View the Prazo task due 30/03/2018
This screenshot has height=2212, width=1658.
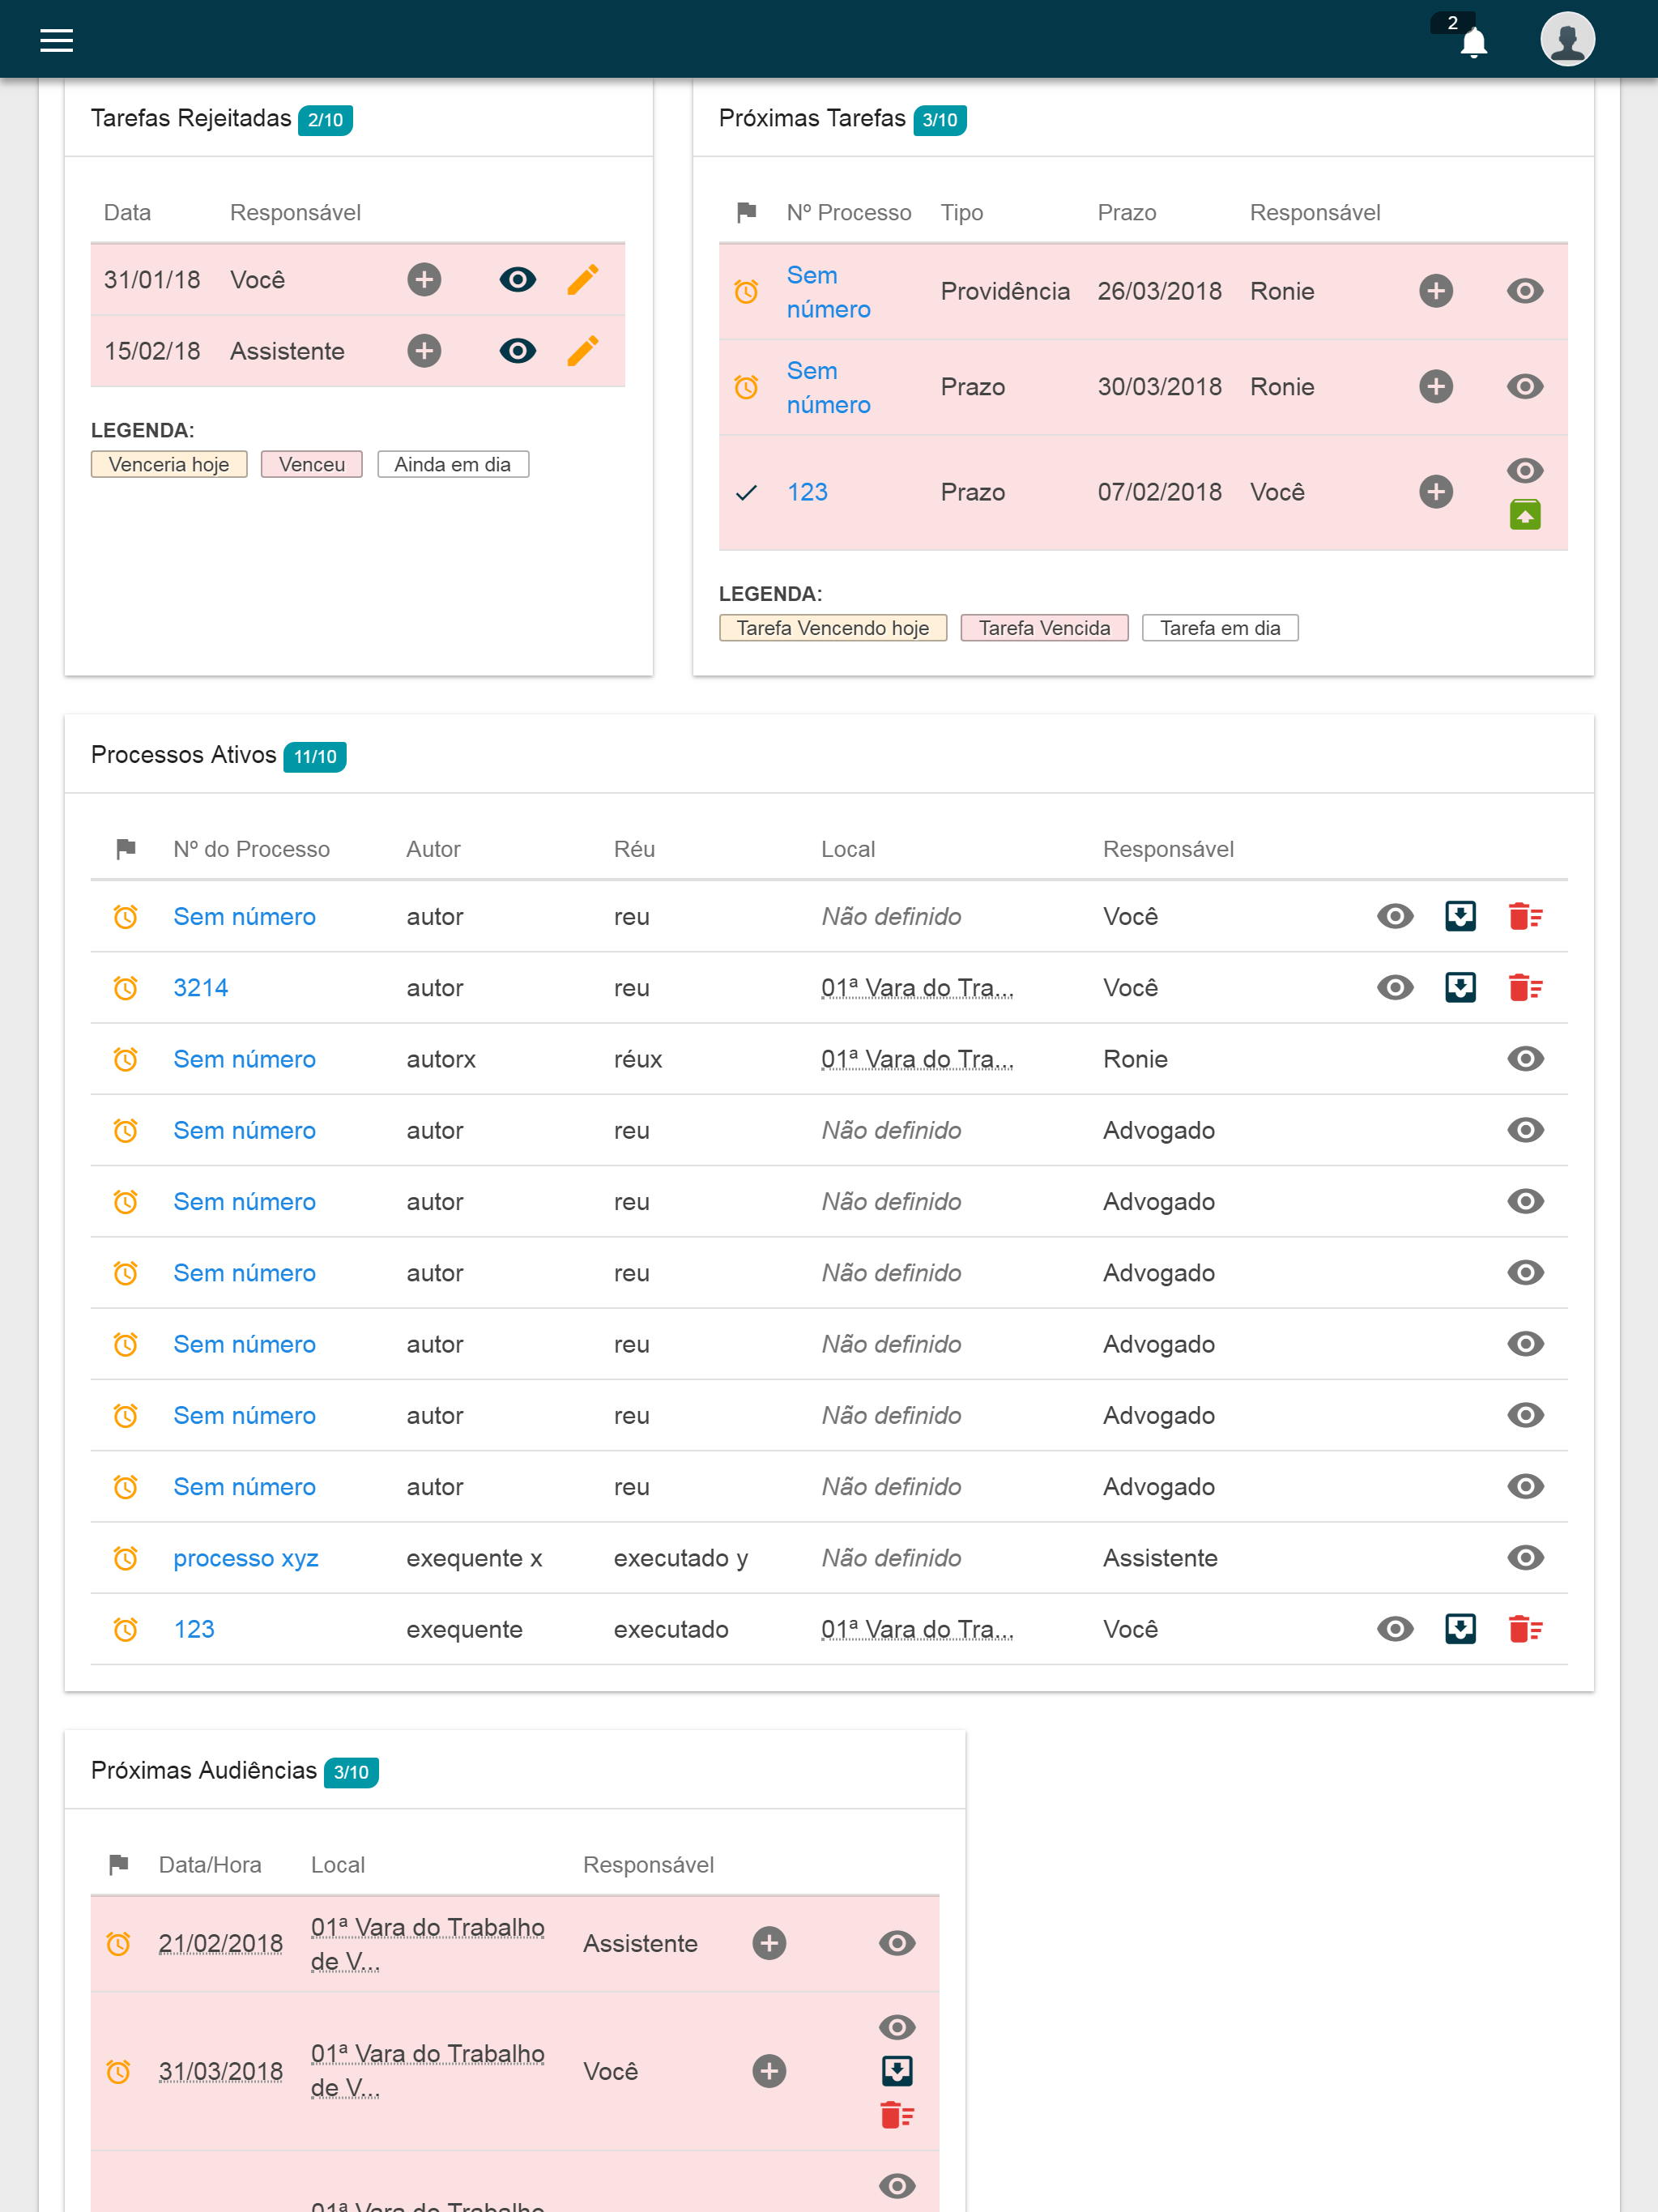[1524, 387]
